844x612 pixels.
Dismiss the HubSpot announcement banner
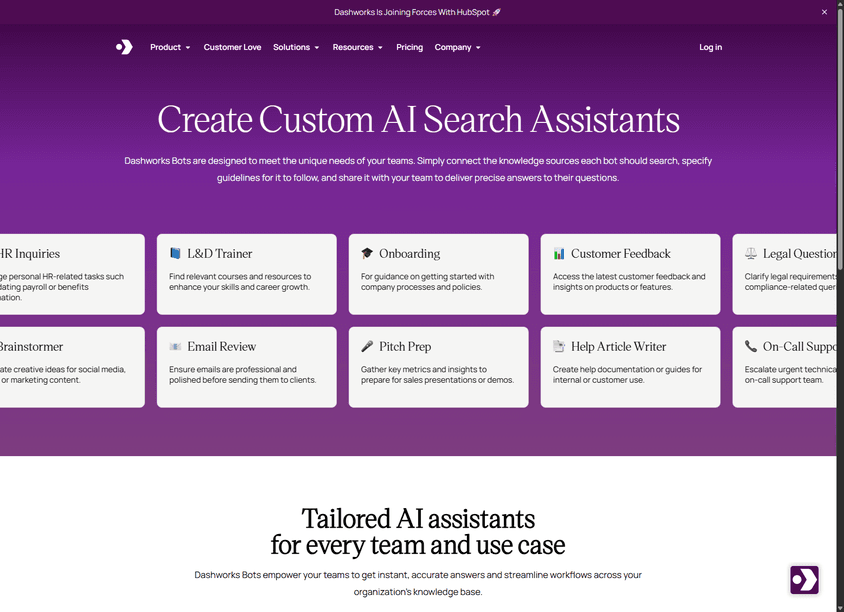click(x=824, y=12)
